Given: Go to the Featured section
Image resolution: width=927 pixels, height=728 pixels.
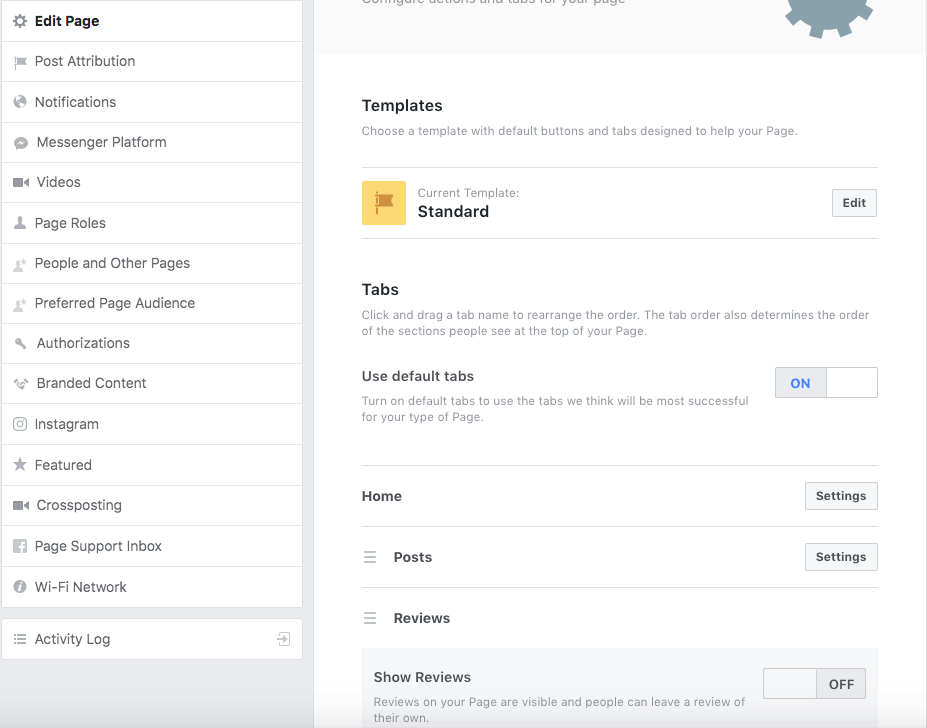Looking at the screenshot, I should pyautogui.click(x=152, y=465).
